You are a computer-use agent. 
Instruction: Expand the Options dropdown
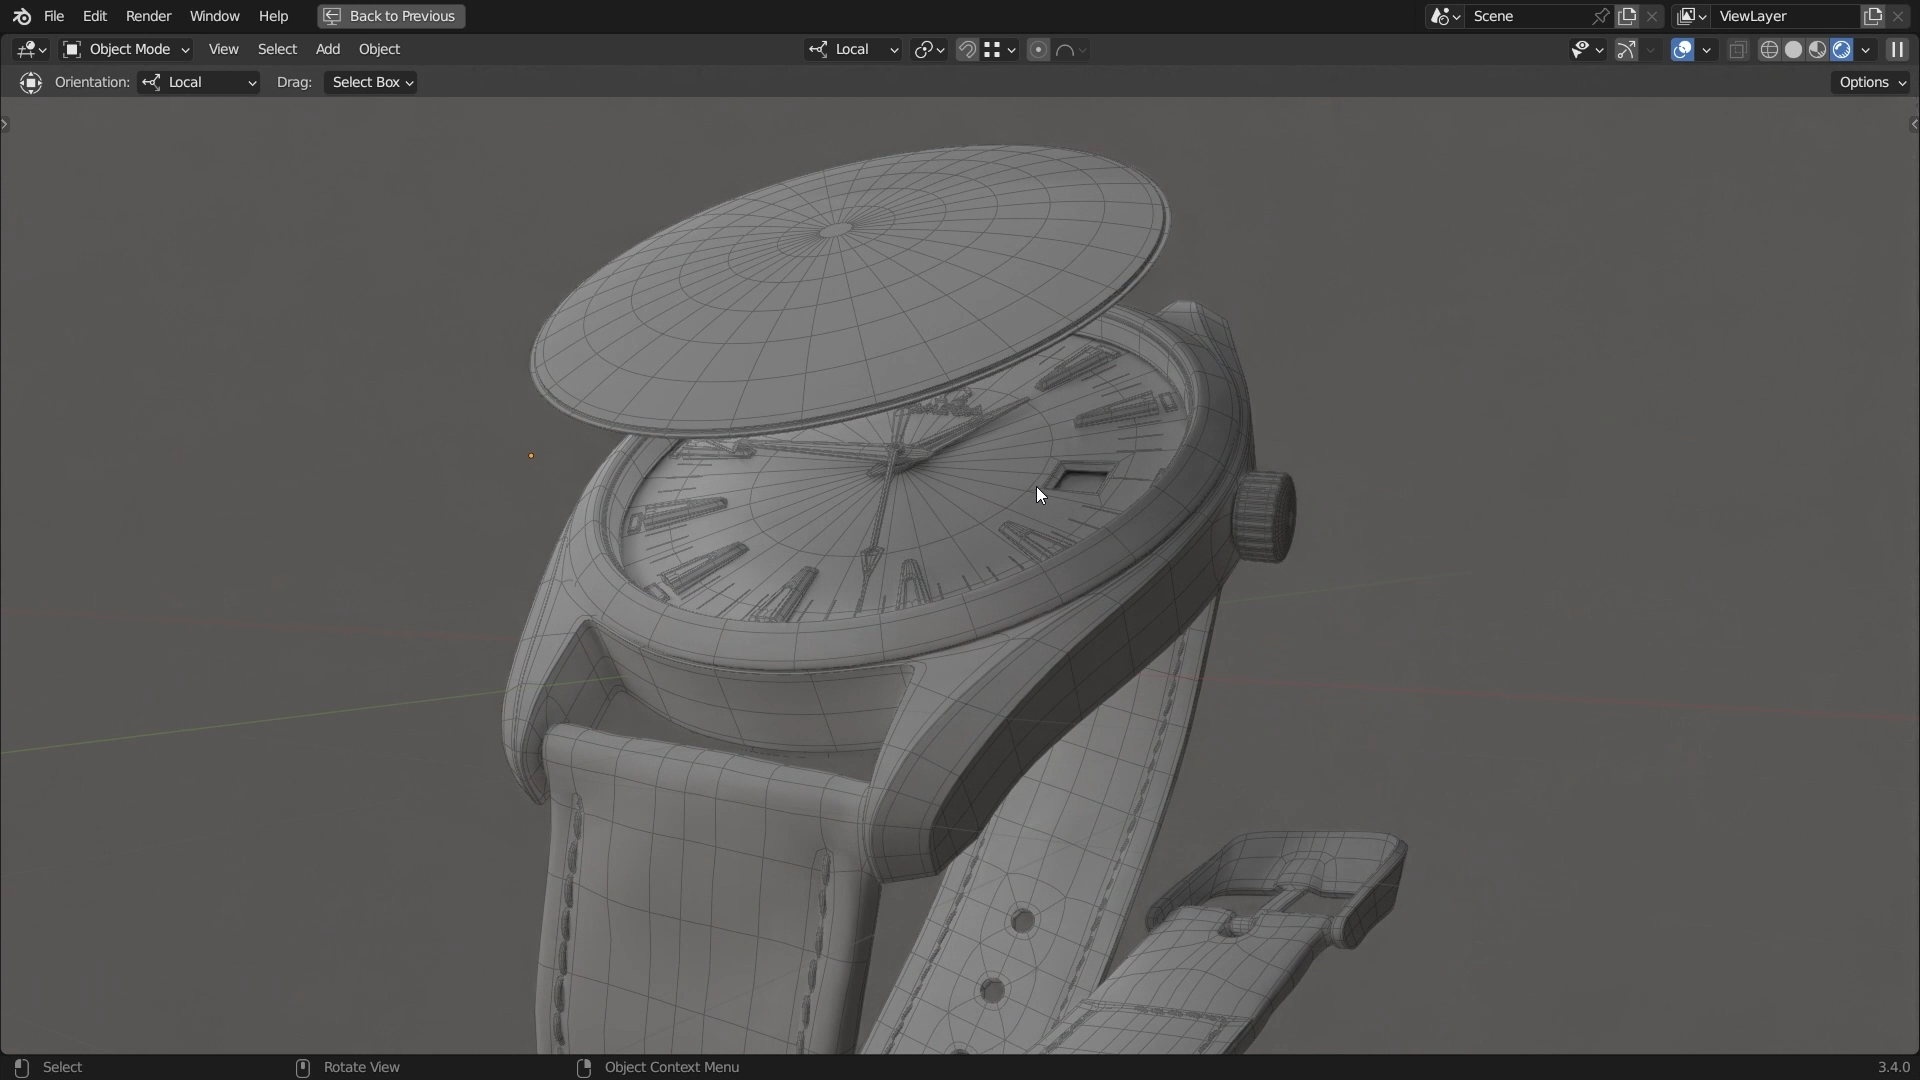click(x=1872, y=82)
